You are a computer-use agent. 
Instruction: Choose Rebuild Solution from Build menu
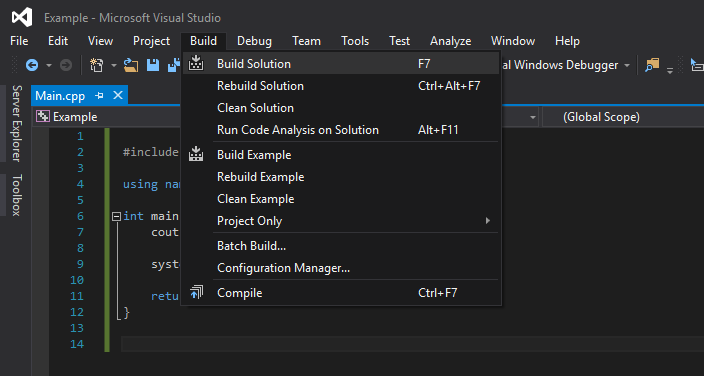(341, 86)
